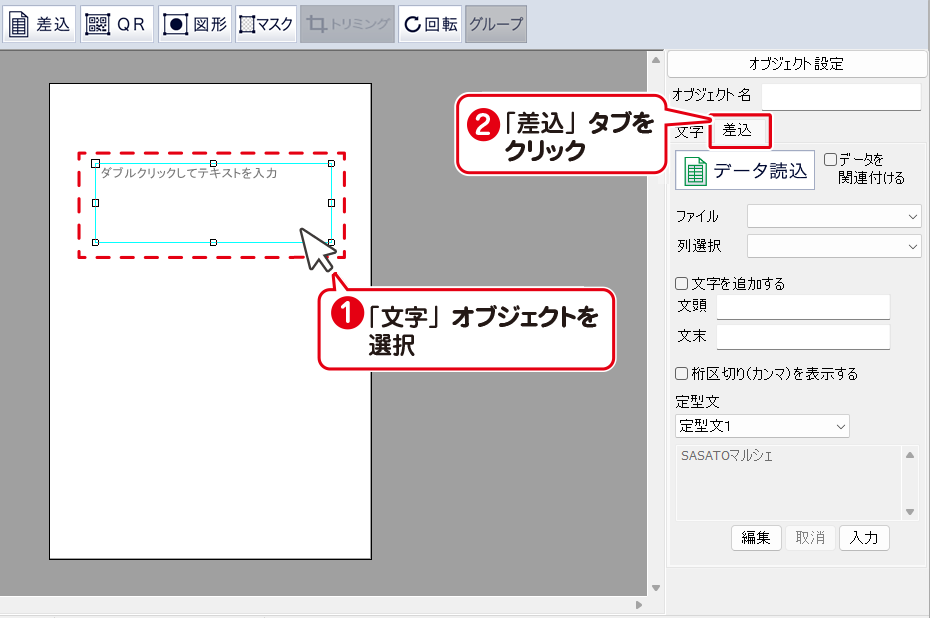This screenshot has width=930, height=618.
Task: Expand the 列選択 dropdown
Action: (834, 246)
